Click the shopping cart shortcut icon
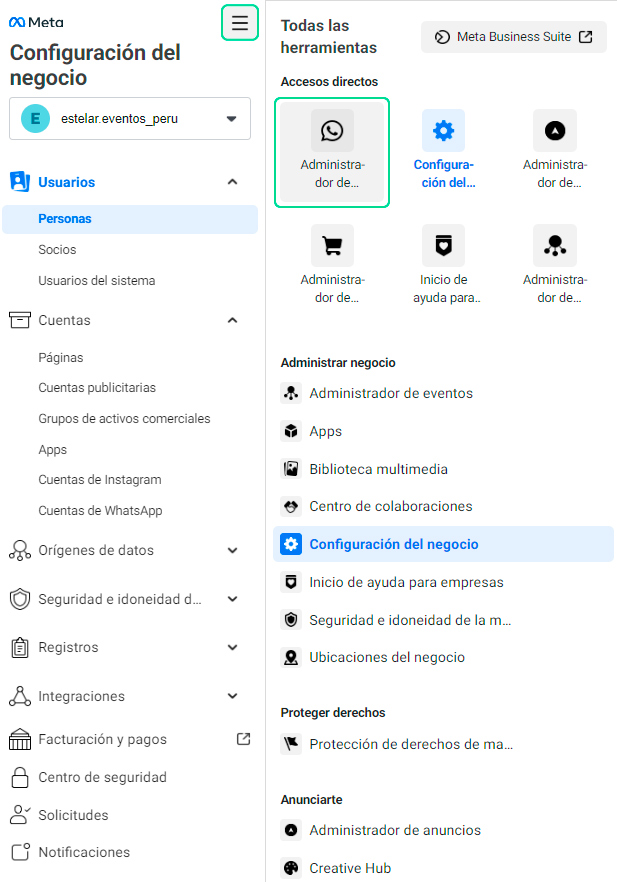Viewport: 617px width, 882px height. tap(332, 245)
